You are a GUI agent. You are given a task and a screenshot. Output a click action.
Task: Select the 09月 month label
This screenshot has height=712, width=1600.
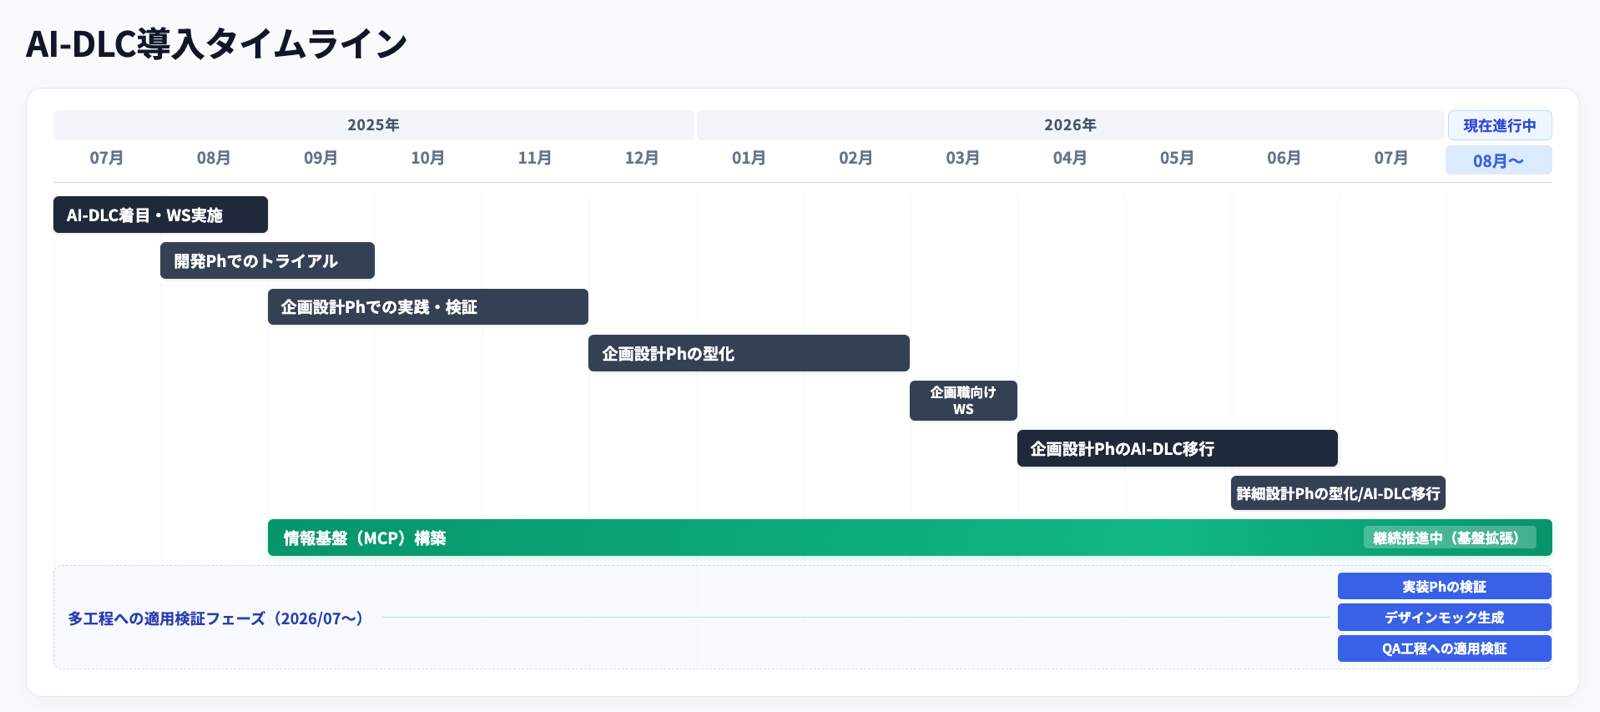click(320, 158)
